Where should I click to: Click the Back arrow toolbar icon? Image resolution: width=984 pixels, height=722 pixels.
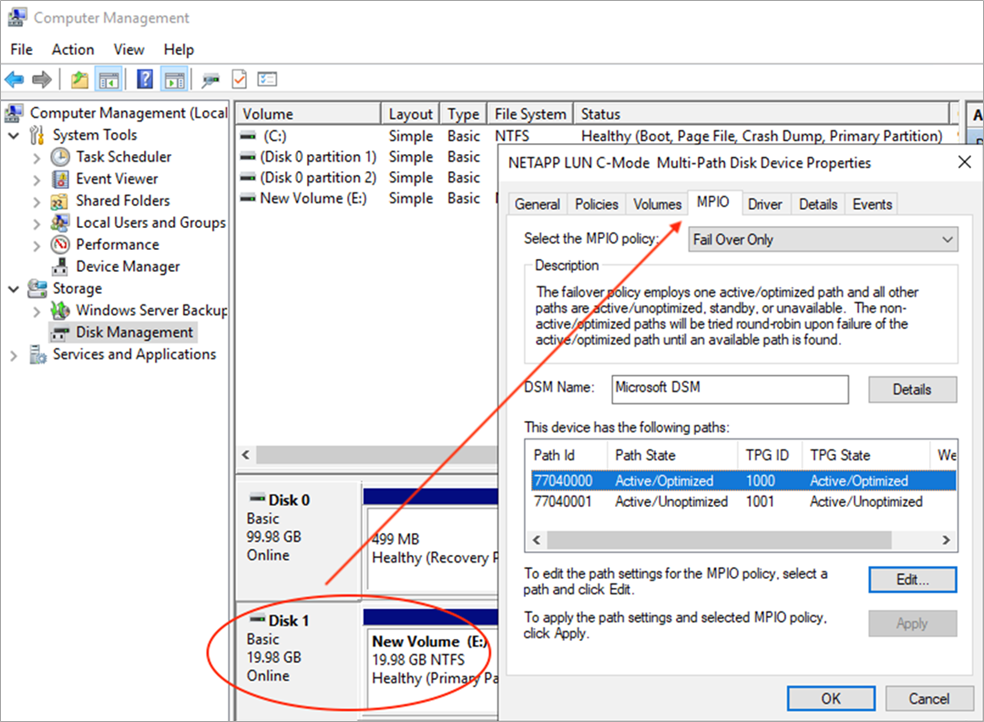(x=14, y=80)
